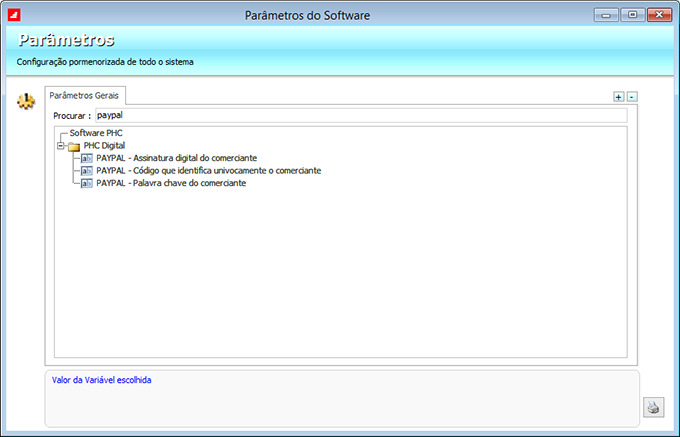Click icon beside Assinatura digital do comerciante
Screen dimensions: 680x437
87,158
